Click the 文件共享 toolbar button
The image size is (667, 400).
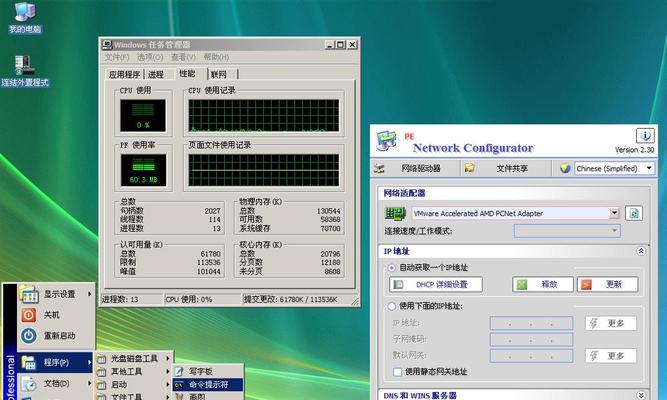tap(506, 169)
